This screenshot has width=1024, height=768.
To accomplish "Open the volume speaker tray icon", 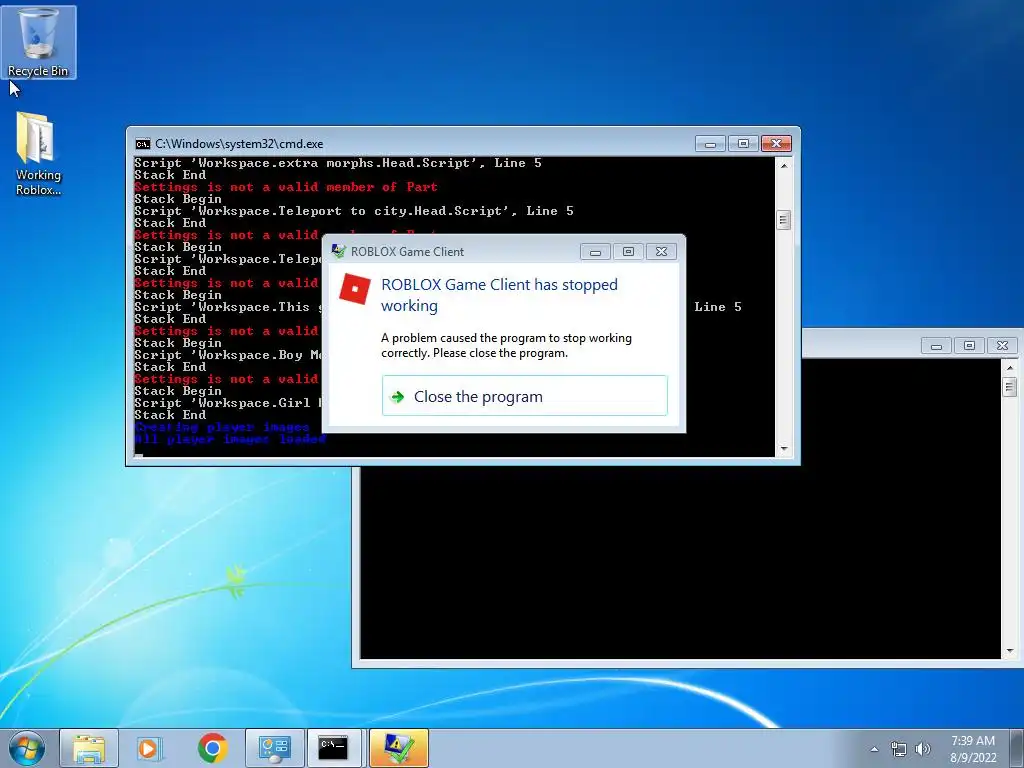I will (922, 749).
